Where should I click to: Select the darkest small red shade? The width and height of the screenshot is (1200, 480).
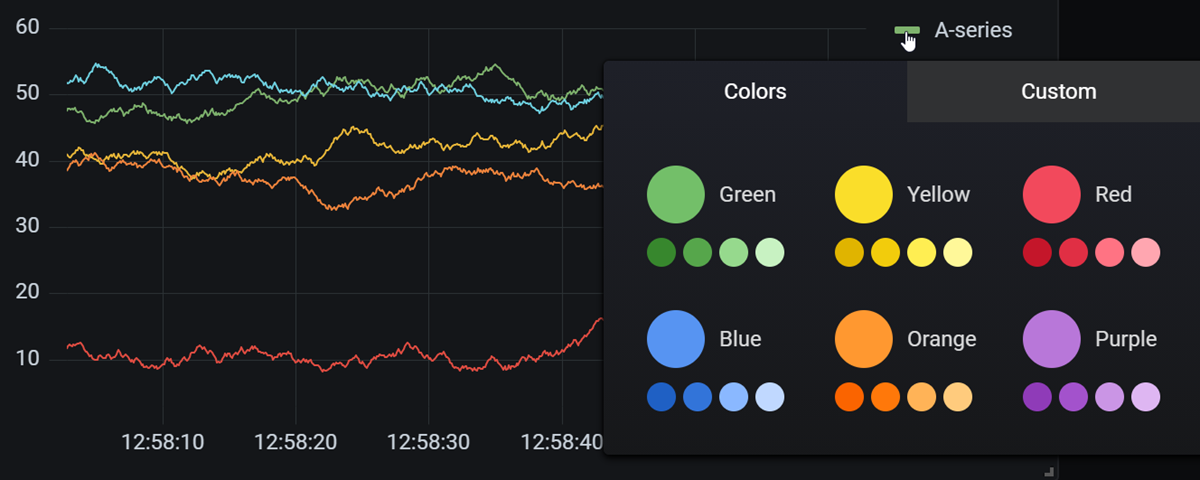click(x=1037, y=252)
